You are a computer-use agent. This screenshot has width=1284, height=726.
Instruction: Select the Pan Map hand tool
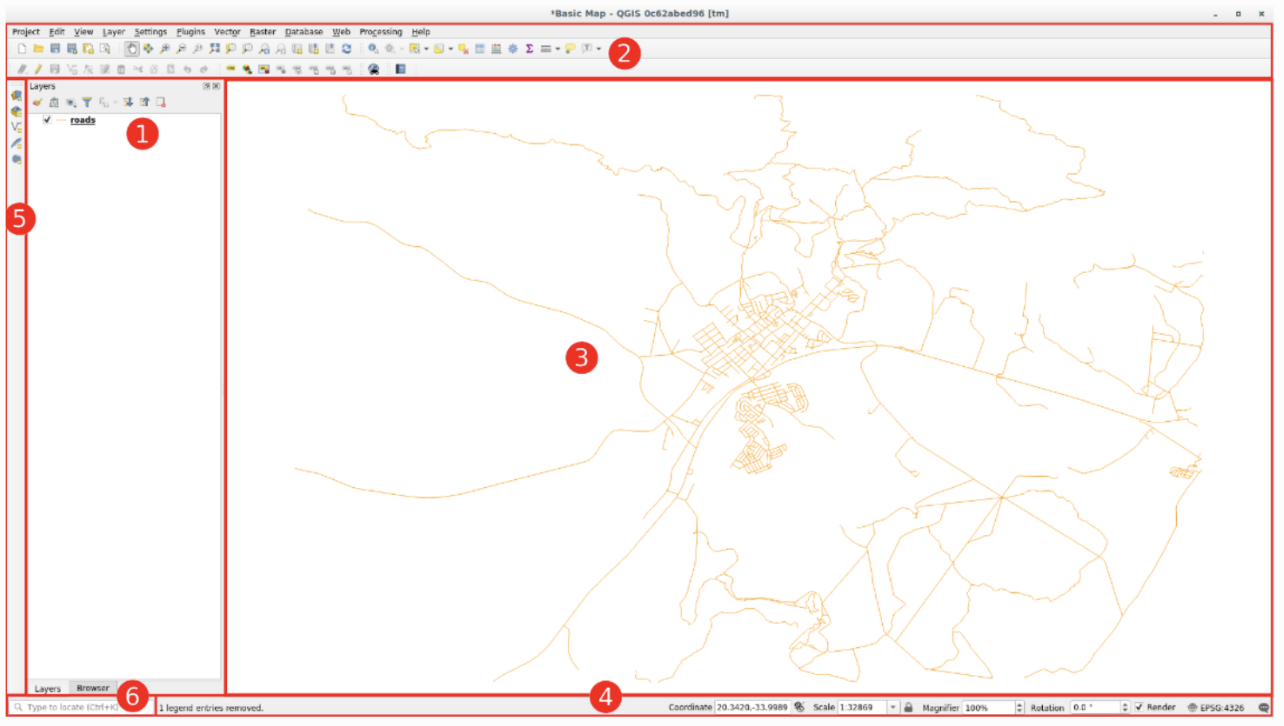(x=132, y=48)
